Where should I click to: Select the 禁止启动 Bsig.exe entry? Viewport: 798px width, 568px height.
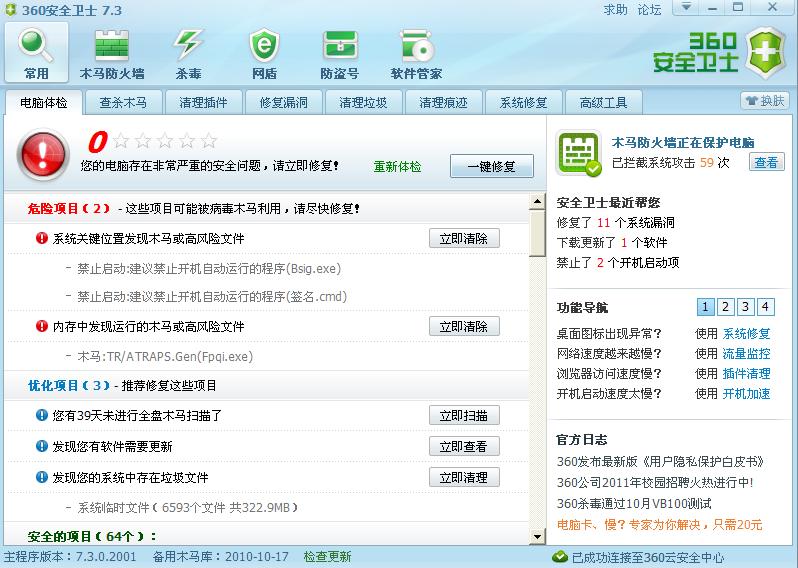[209, 268]
